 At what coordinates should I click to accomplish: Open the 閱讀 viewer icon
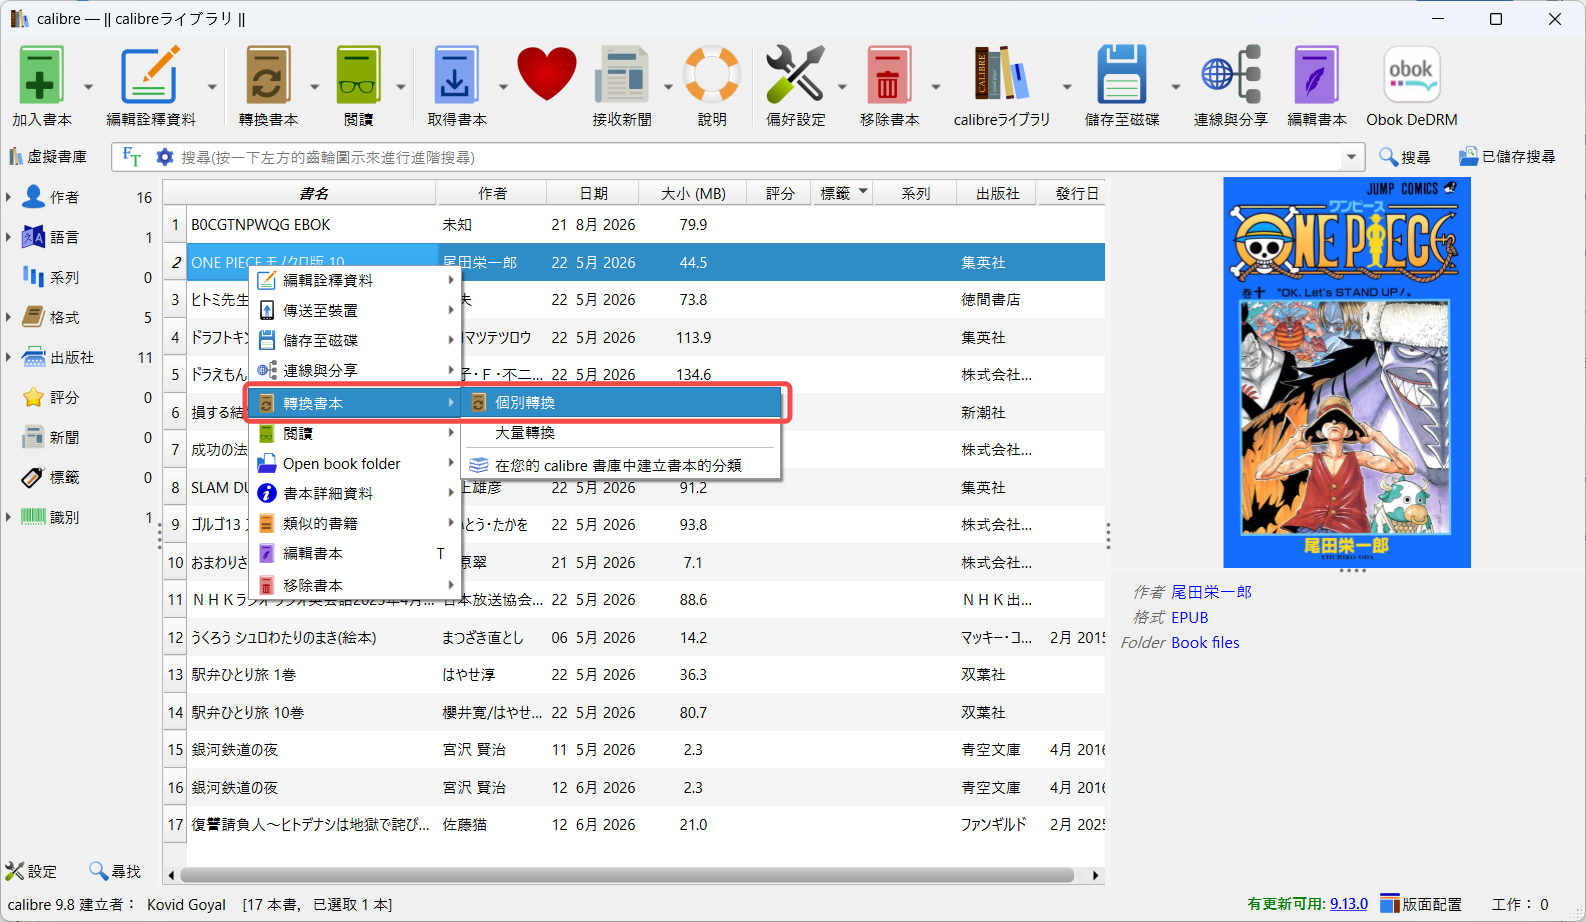[x=358, y=76]
